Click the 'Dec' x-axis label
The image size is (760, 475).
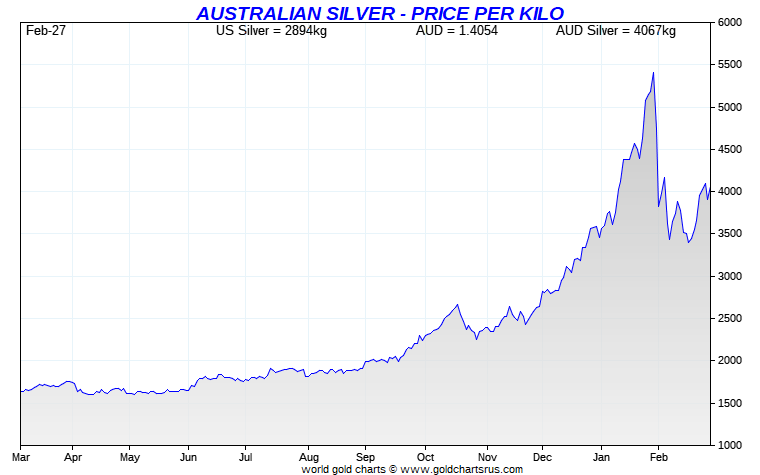[x=542, y=457]
